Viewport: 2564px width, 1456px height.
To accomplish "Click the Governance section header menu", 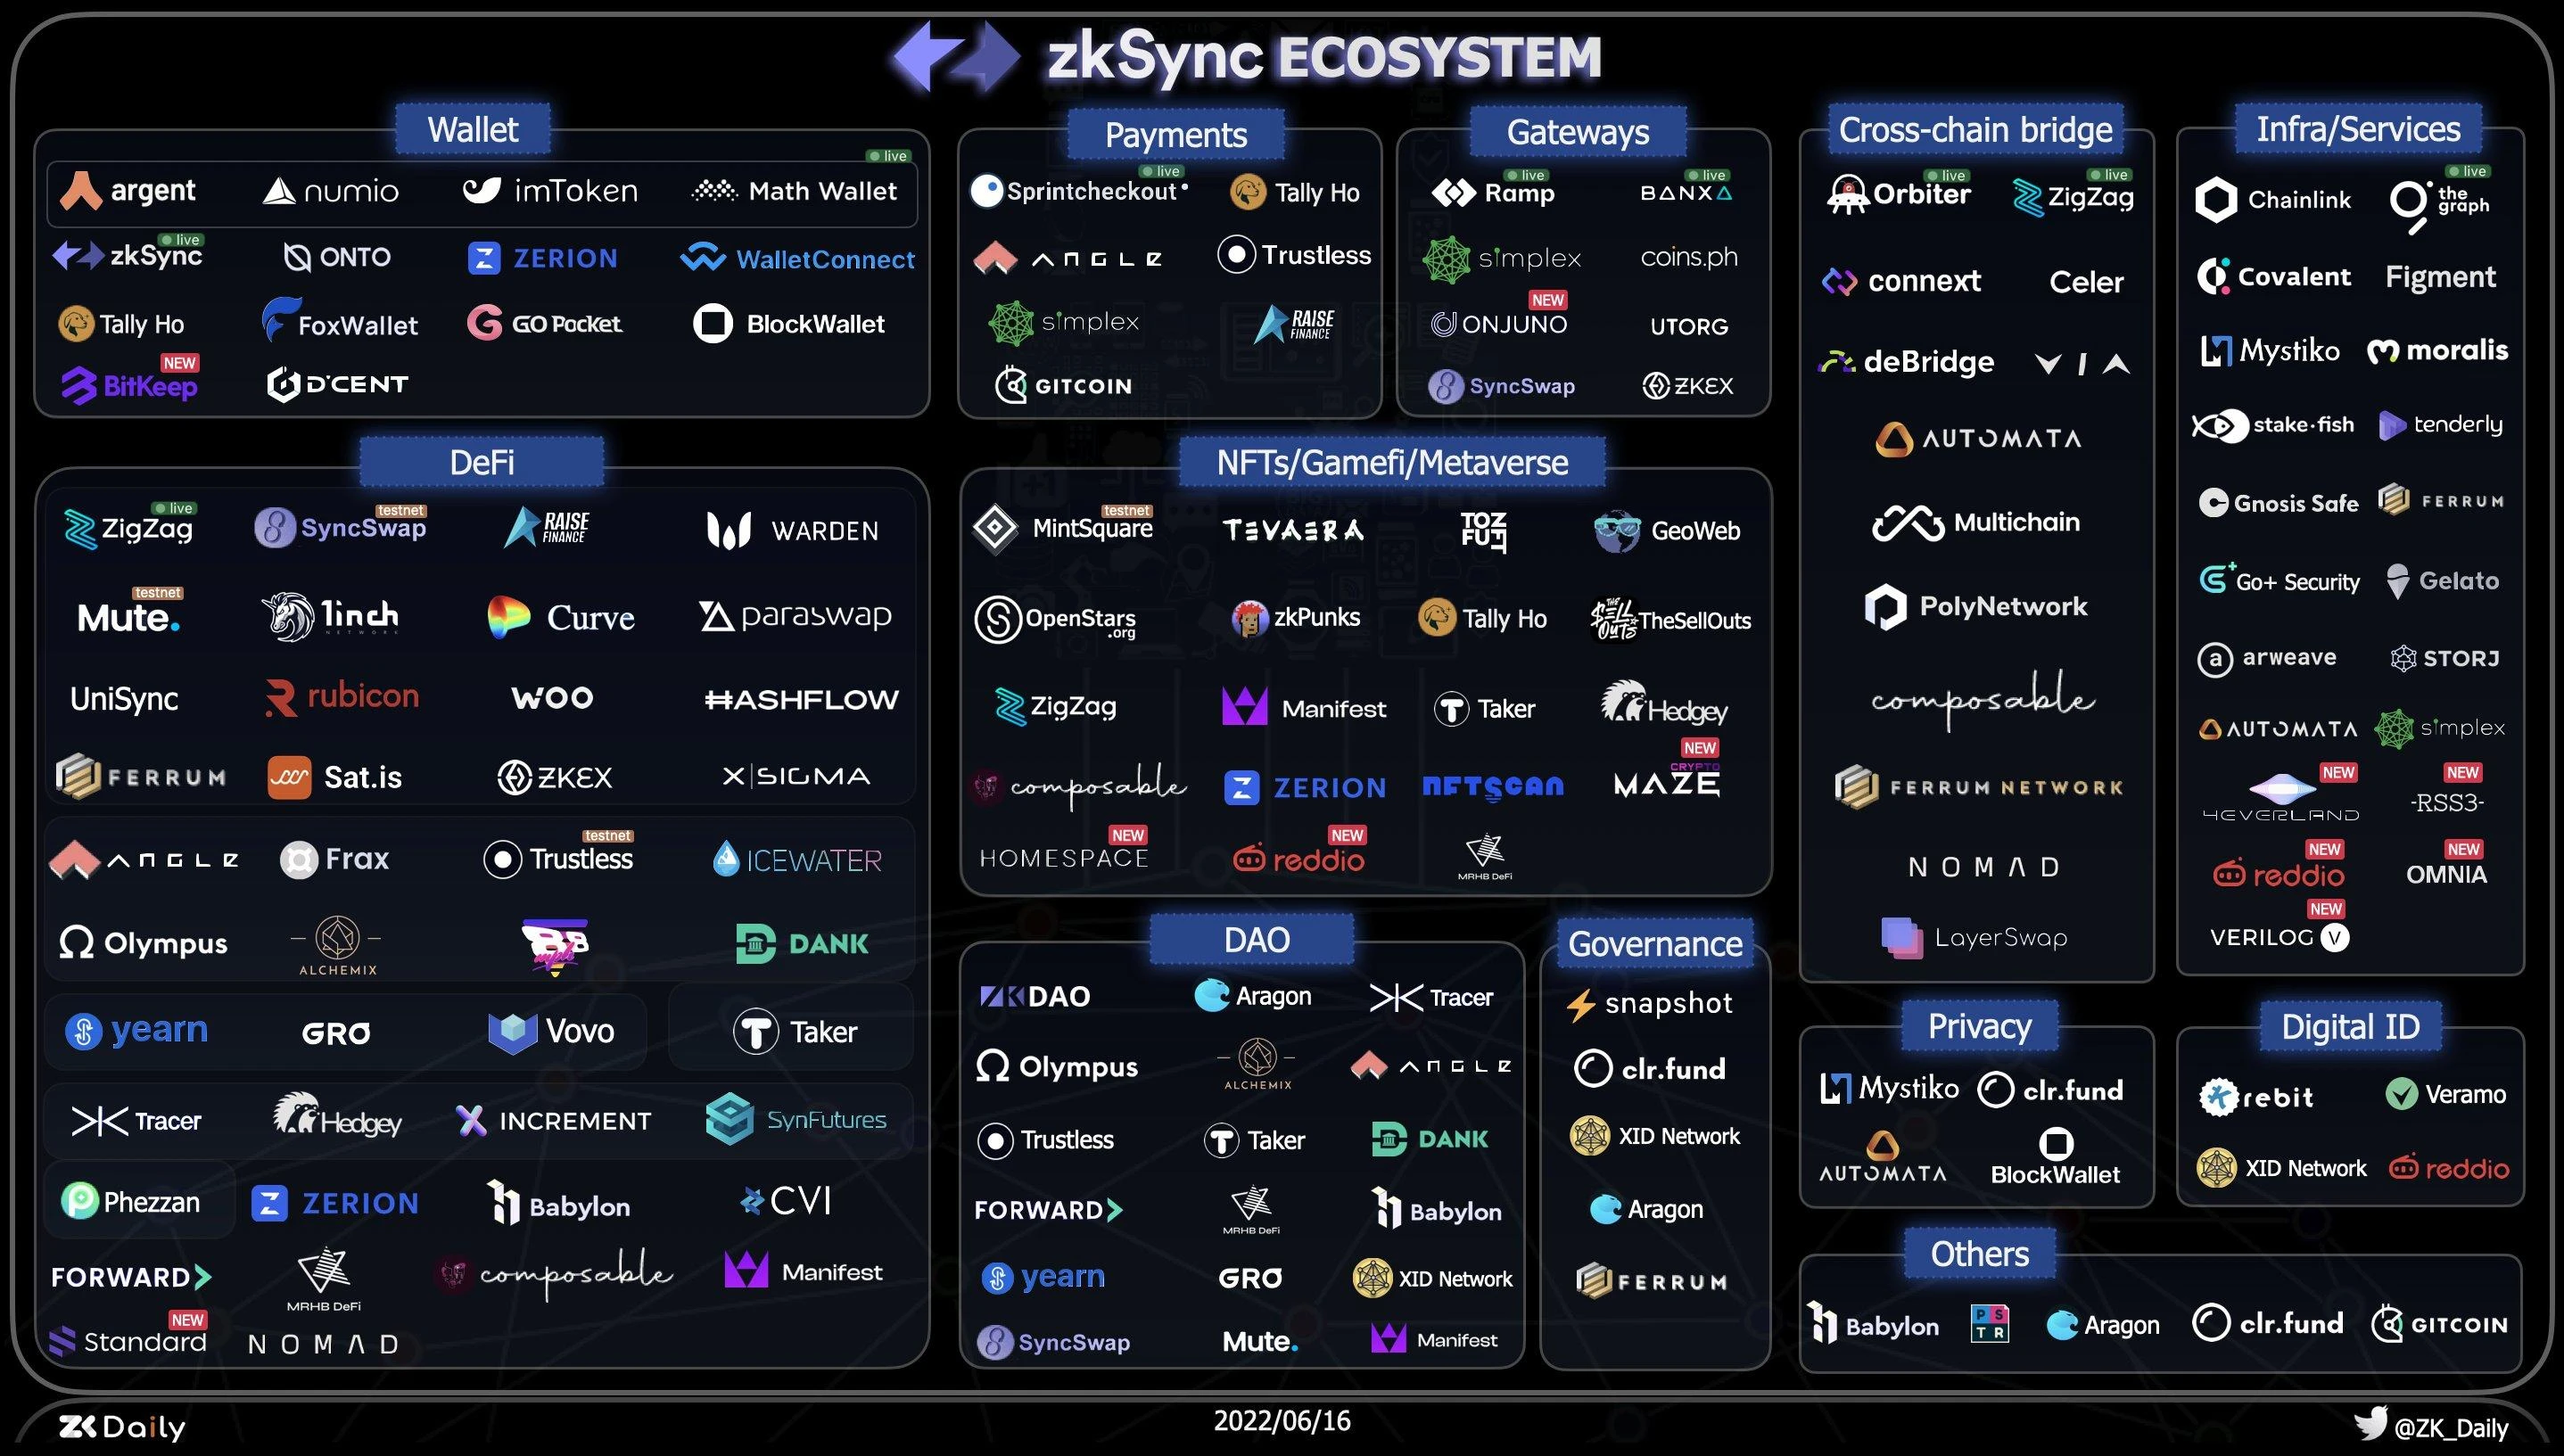I will [x=1655, y=942].
